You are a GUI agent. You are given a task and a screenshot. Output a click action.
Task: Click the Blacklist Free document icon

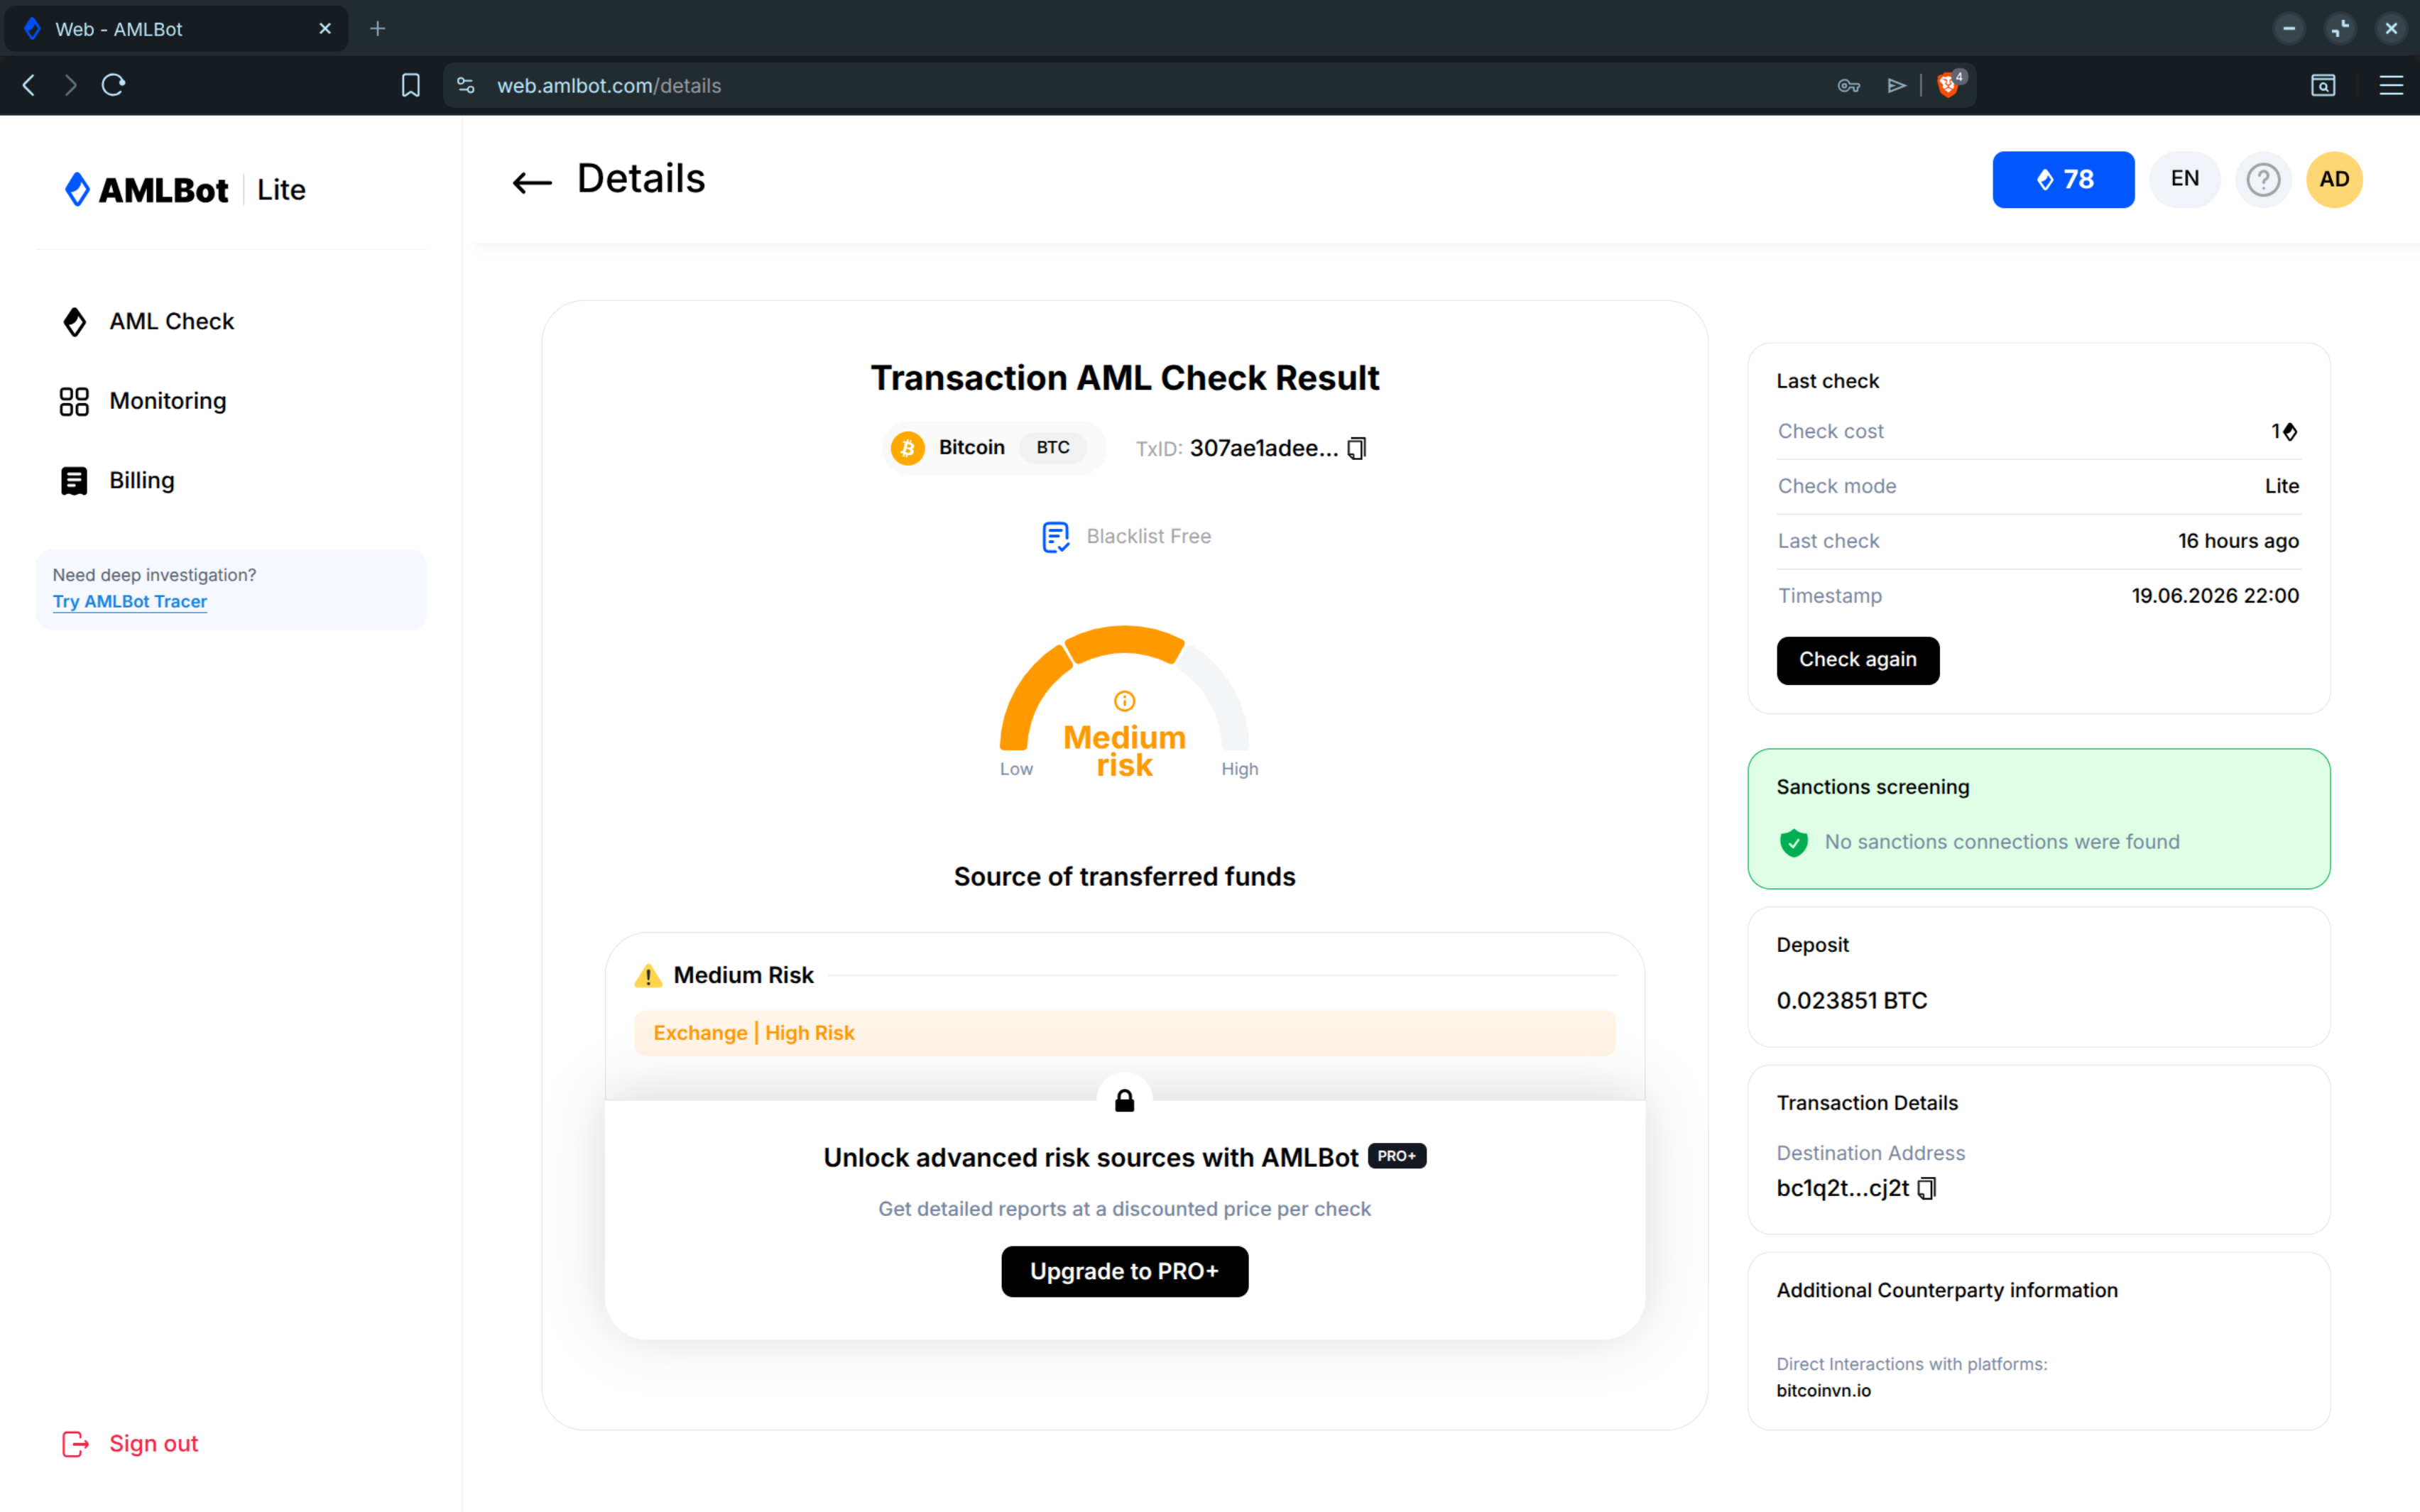(x=1056, y=537)
